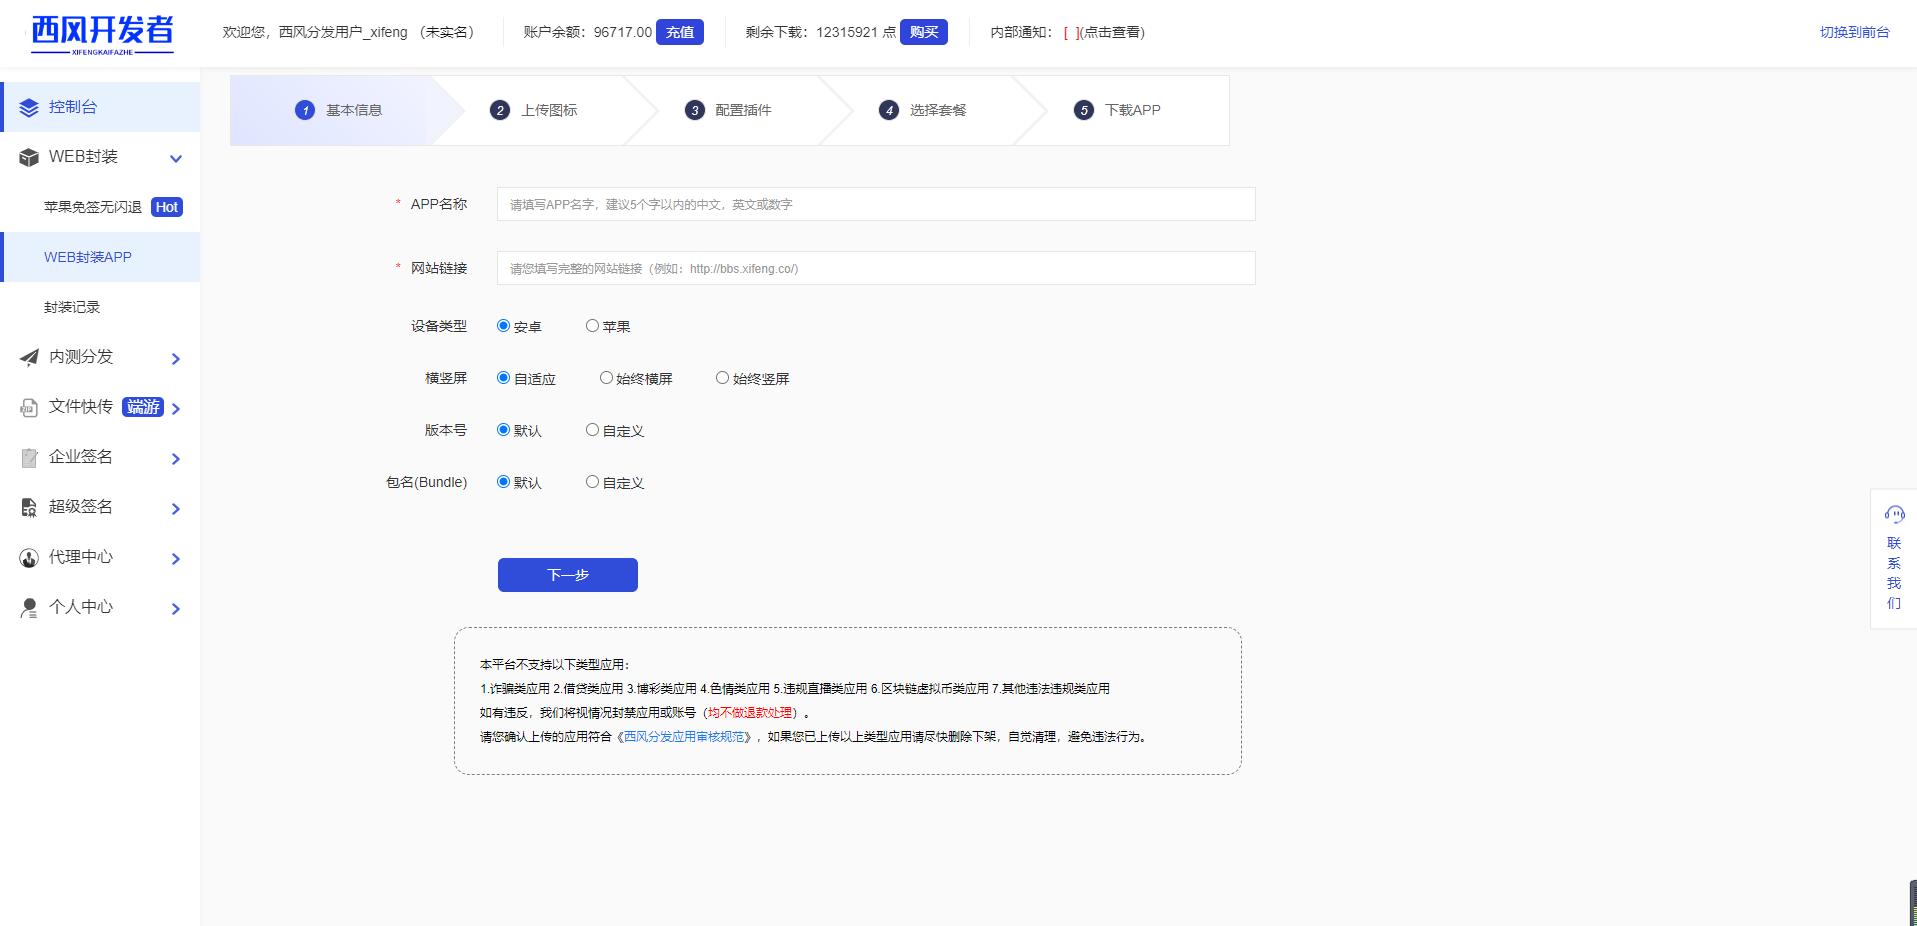
Task: Click the 文件快传 file icon
Action: (x=29, y=407)
